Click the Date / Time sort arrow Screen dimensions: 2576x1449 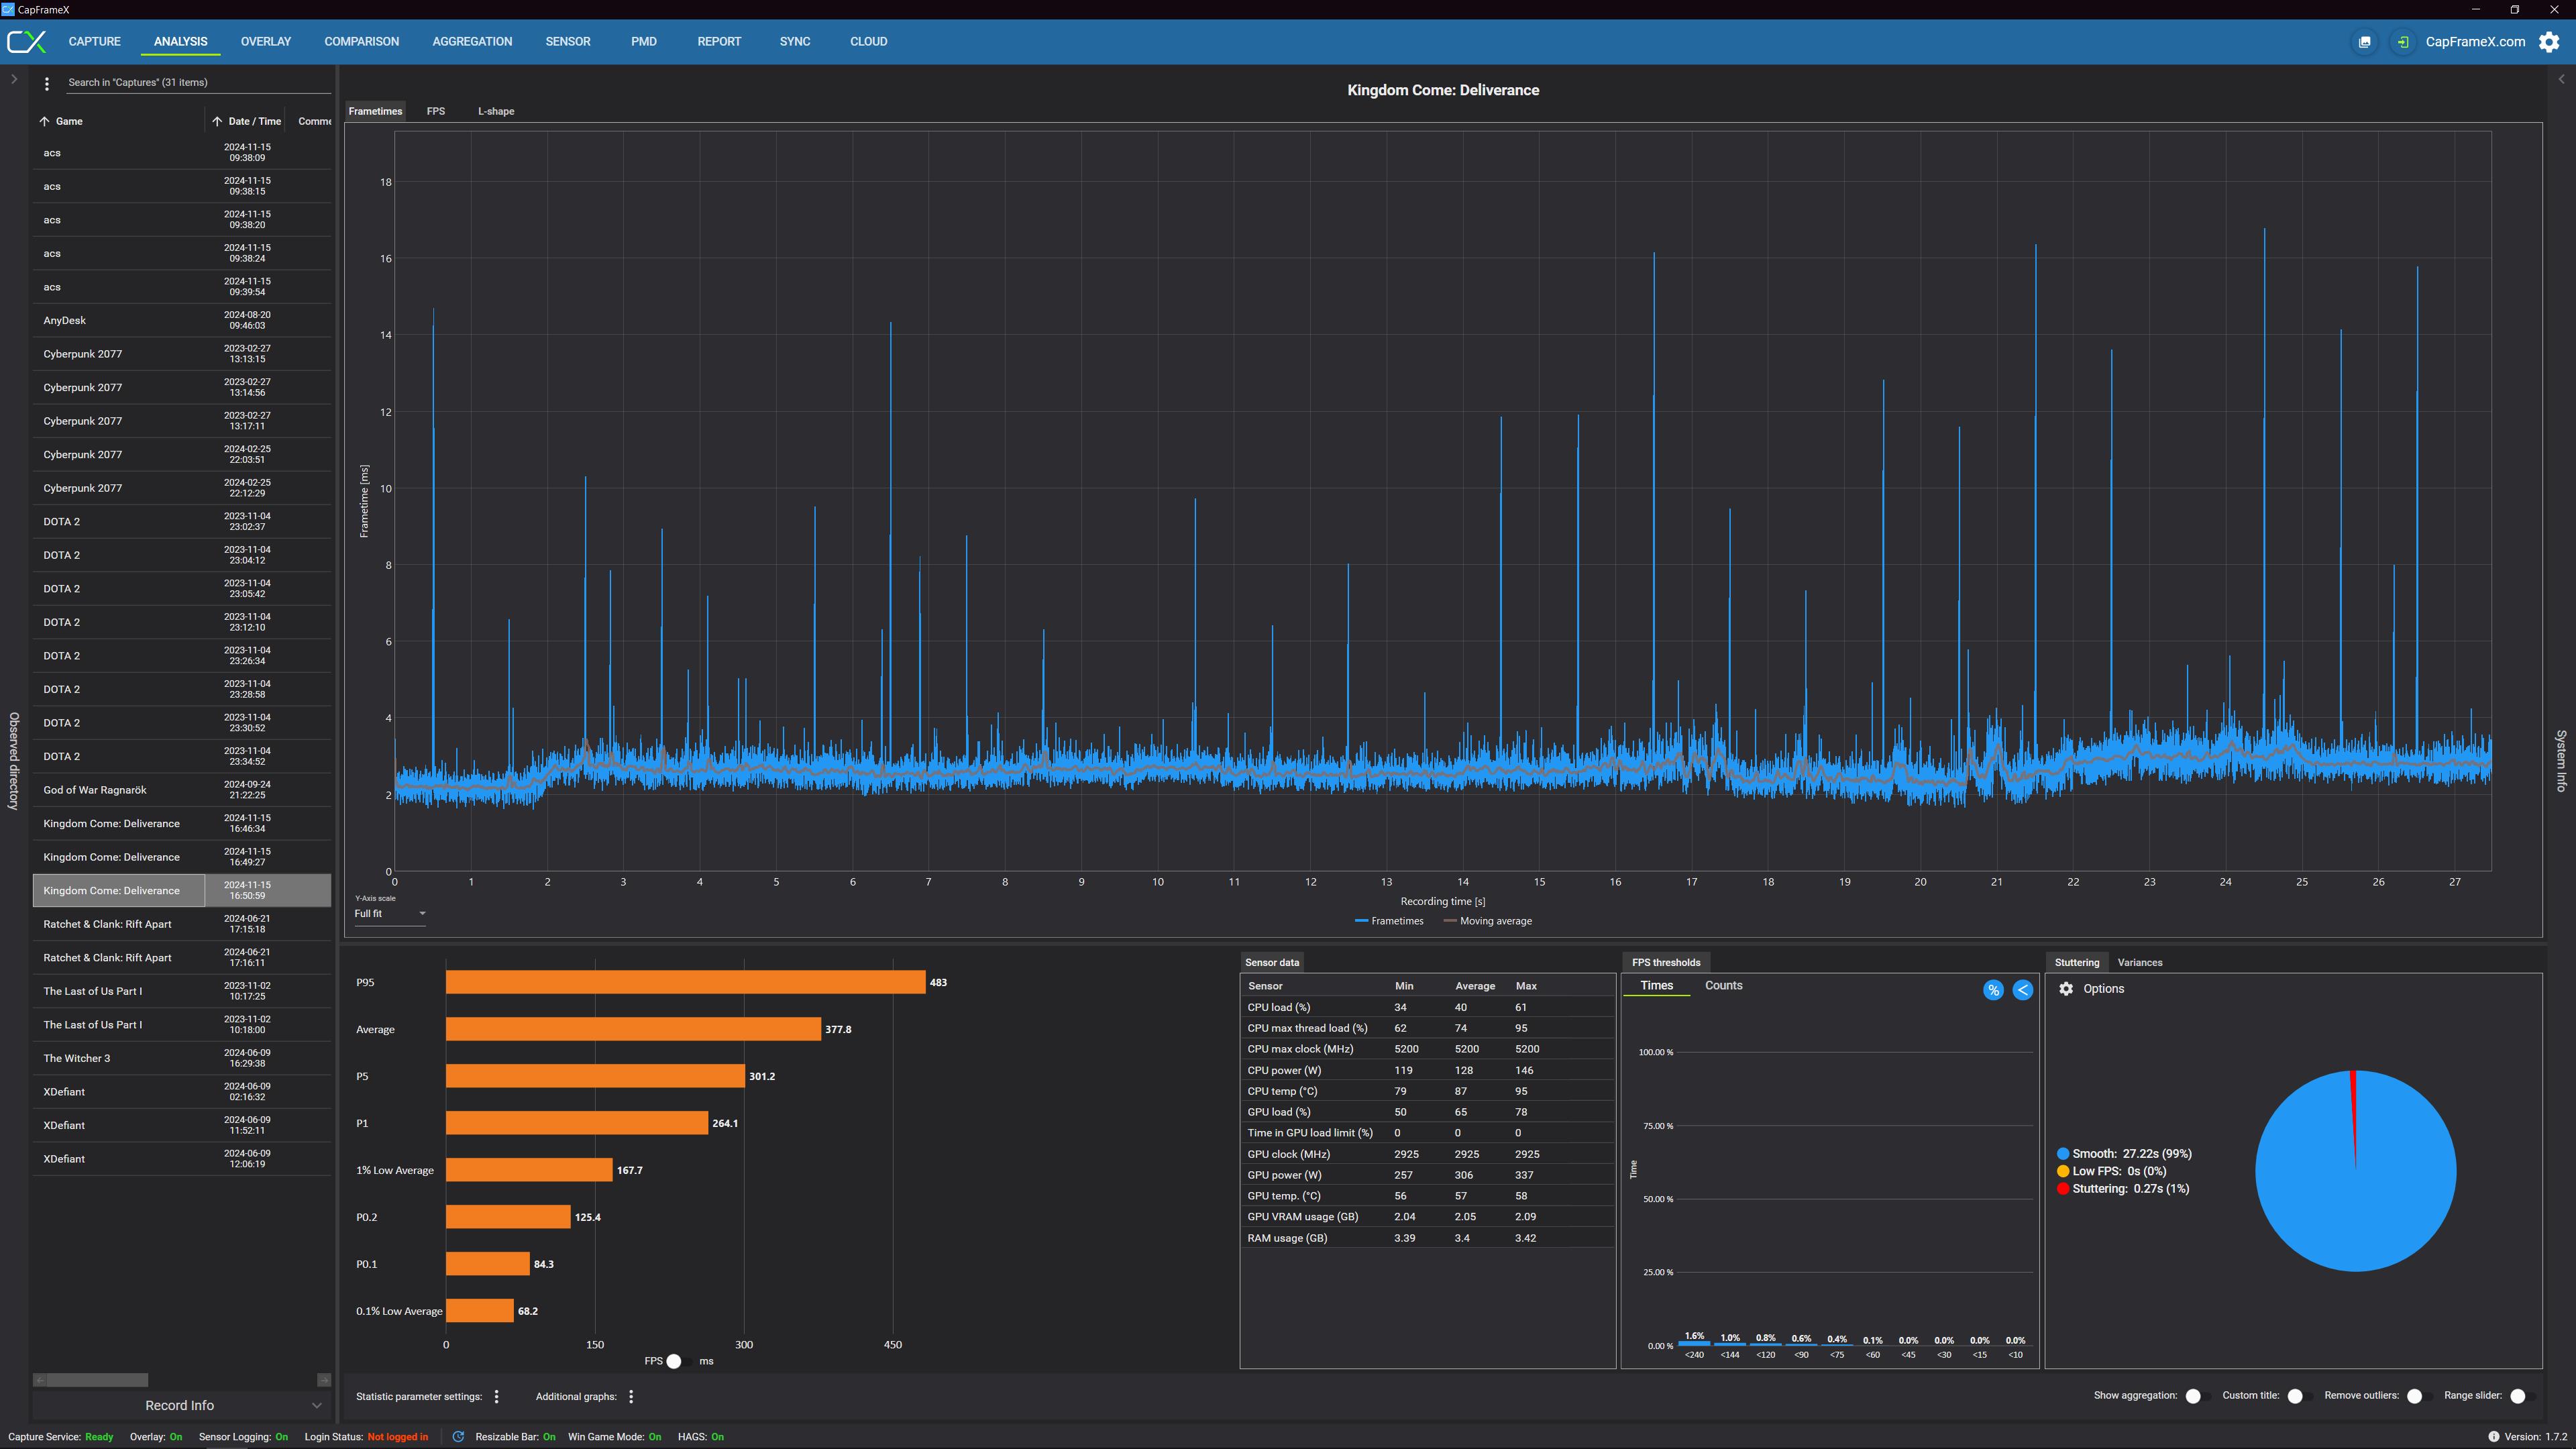coord(217,121)
